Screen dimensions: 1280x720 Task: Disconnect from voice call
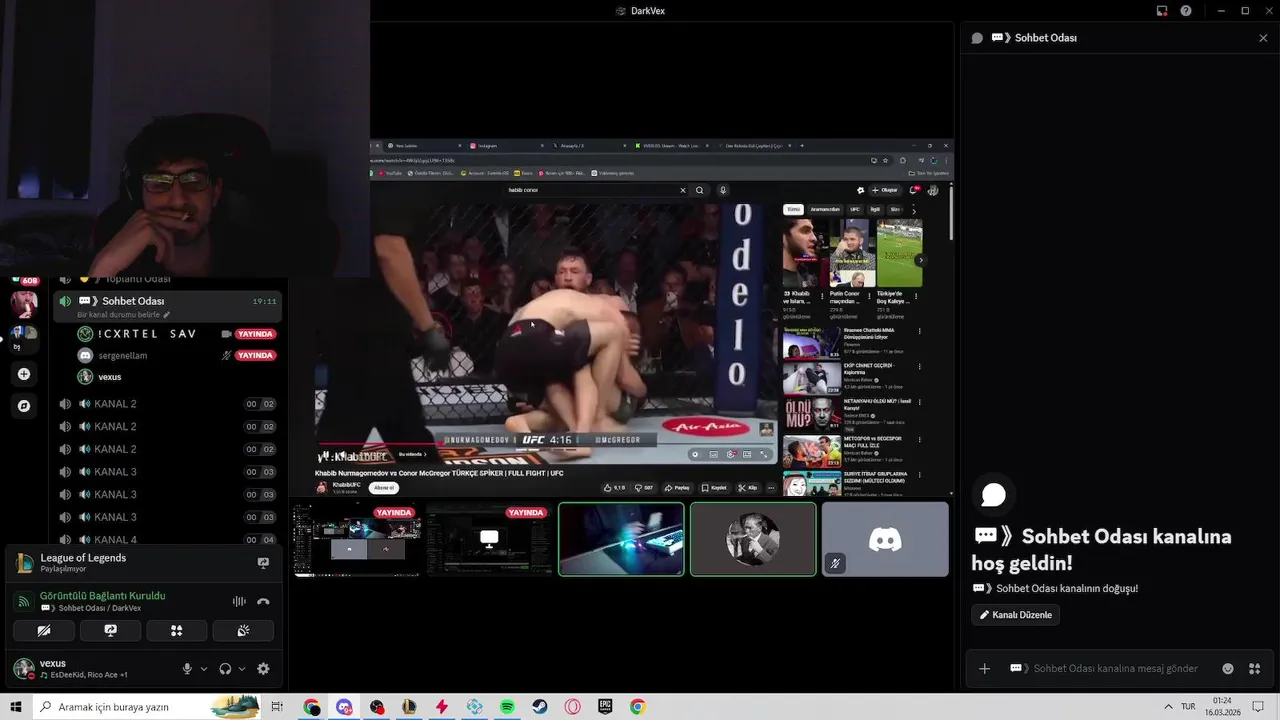click(x=263, y=601)
